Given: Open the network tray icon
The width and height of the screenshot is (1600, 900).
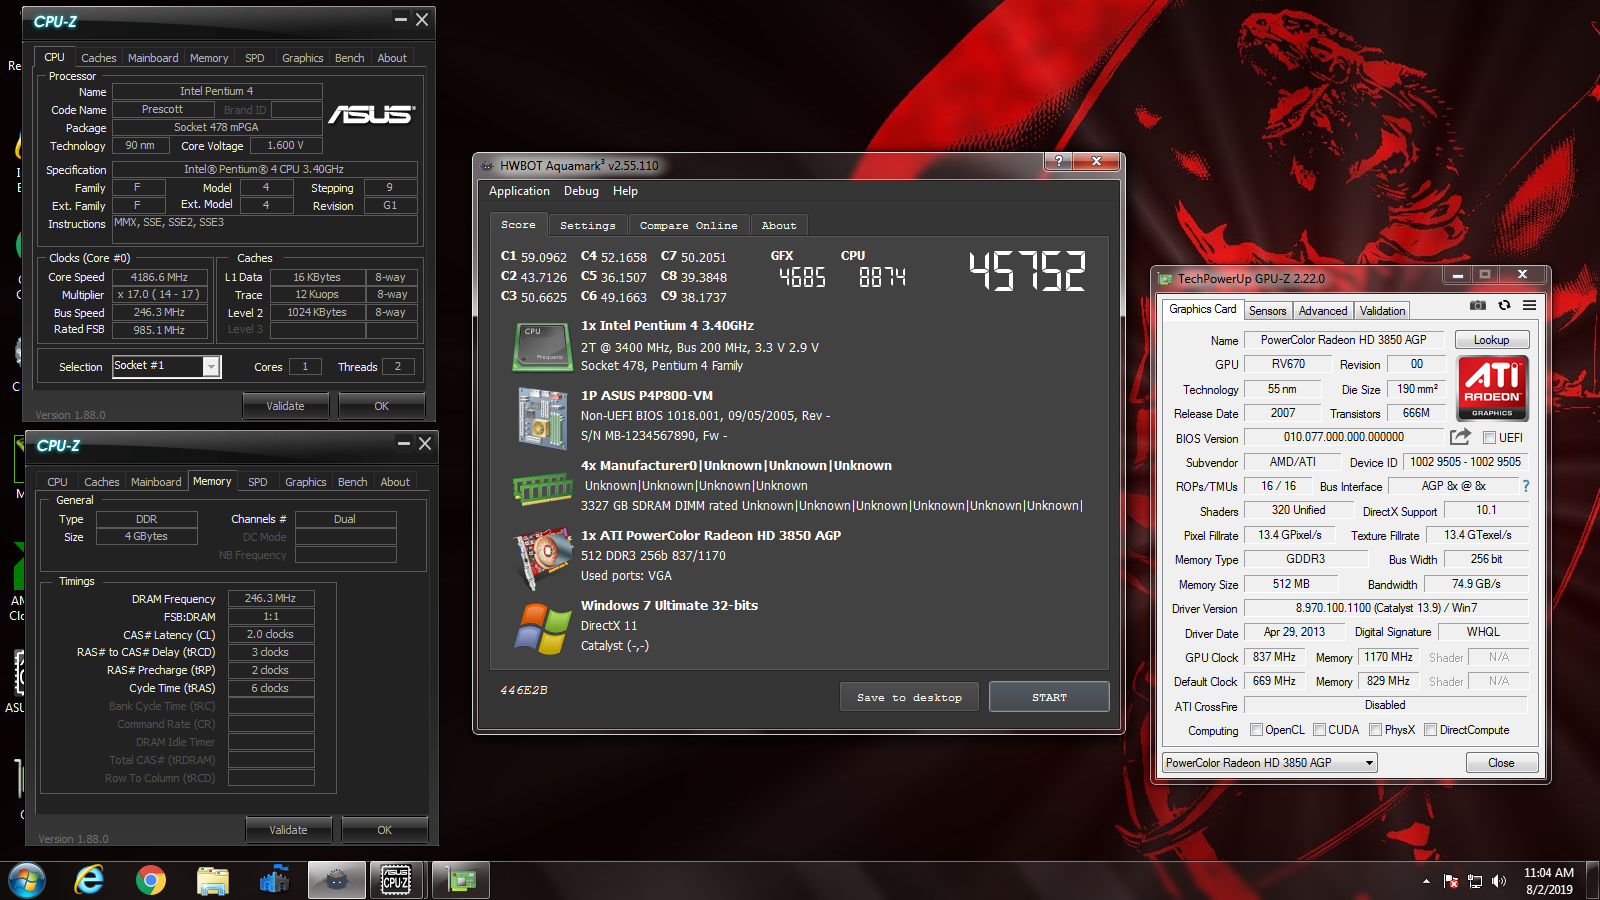Looking at the screenshot, I should coord(1475,881).
